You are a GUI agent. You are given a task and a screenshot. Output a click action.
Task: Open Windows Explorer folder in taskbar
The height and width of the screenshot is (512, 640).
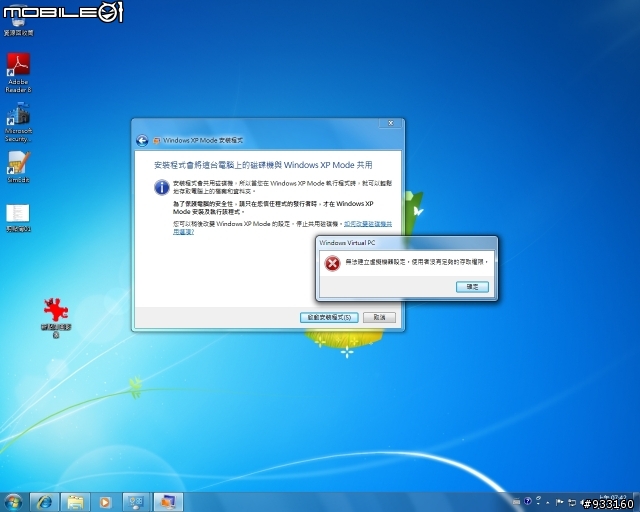(x=75, y=502)
